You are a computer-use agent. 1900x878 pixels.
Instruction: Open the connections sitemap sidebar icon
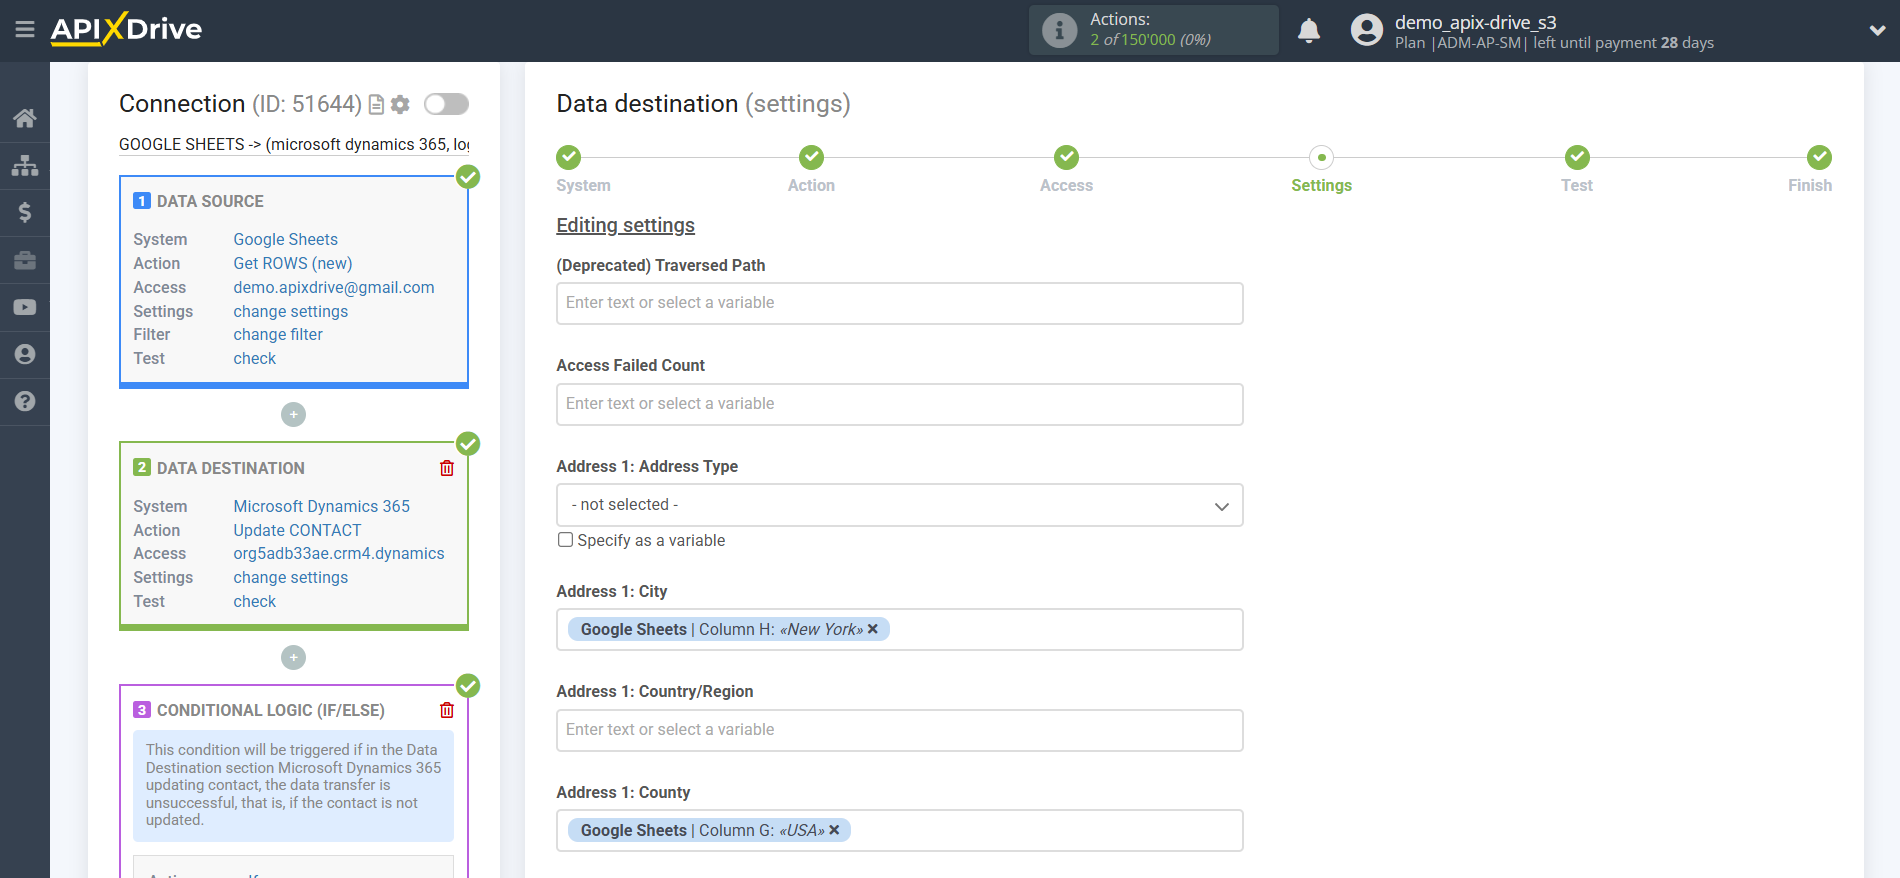25,165
